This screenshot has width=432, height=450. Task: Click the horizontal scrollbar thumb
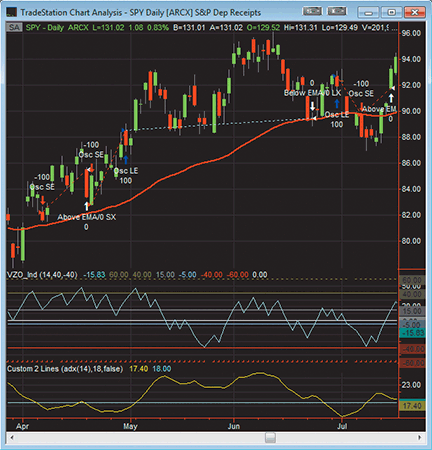pyautogui.click(x=270, y=437)
